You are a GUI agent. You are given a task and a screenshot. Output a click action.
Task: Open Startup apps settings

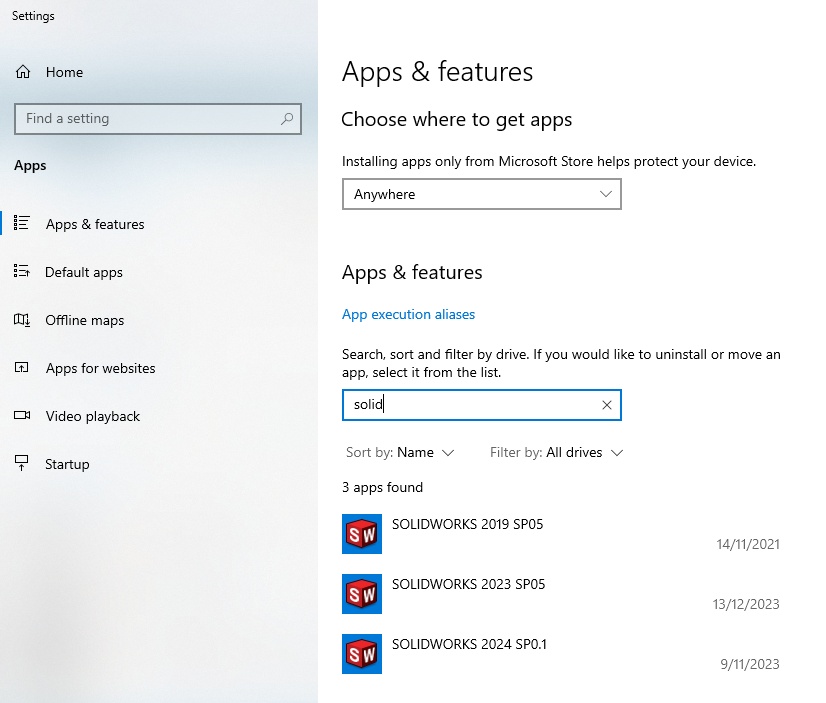[67, 464]
